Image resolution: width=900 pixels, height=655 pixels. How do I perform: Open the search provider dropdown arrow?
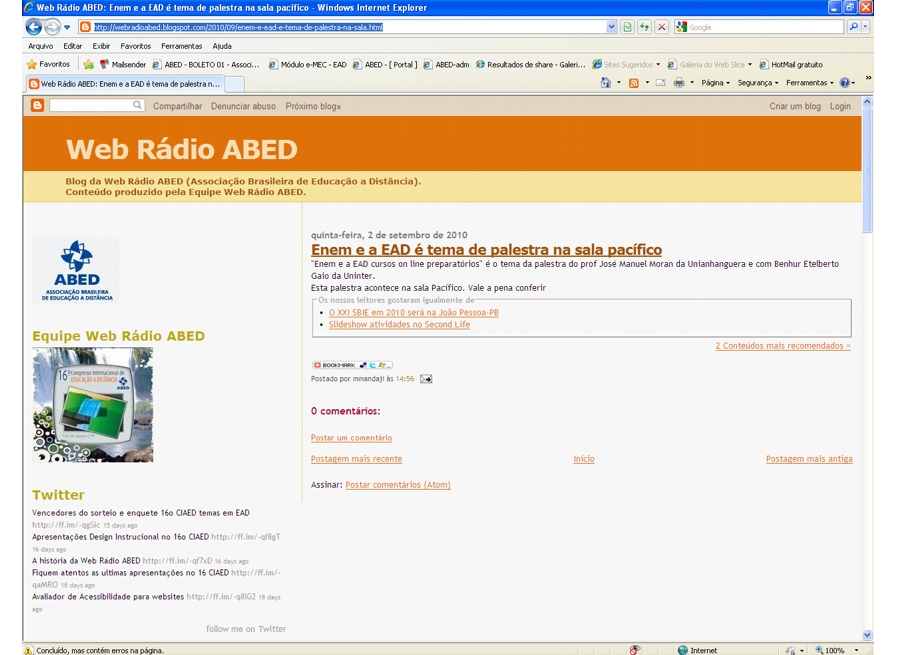pyautogui.click(x=865, y=27)
